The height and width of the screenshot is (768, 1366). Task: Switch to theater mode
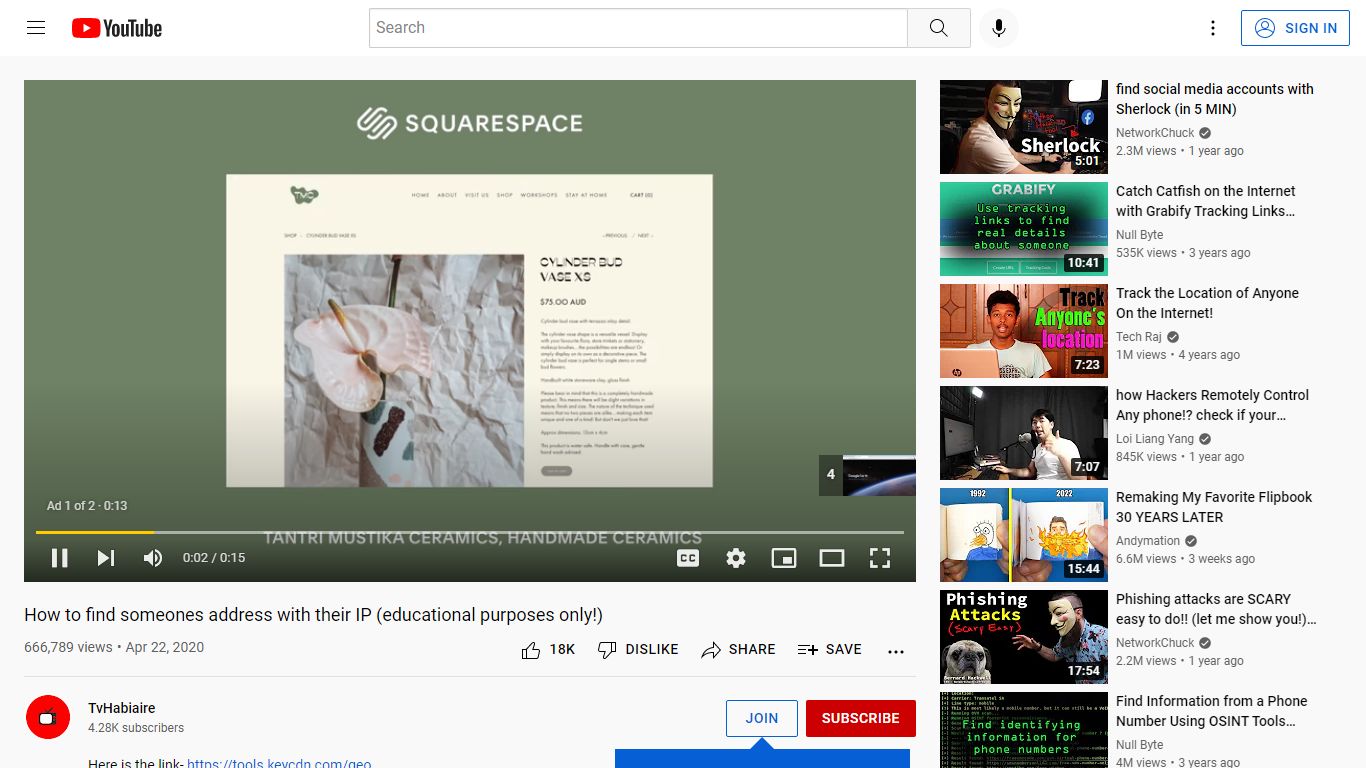click(x=832, y=558)
